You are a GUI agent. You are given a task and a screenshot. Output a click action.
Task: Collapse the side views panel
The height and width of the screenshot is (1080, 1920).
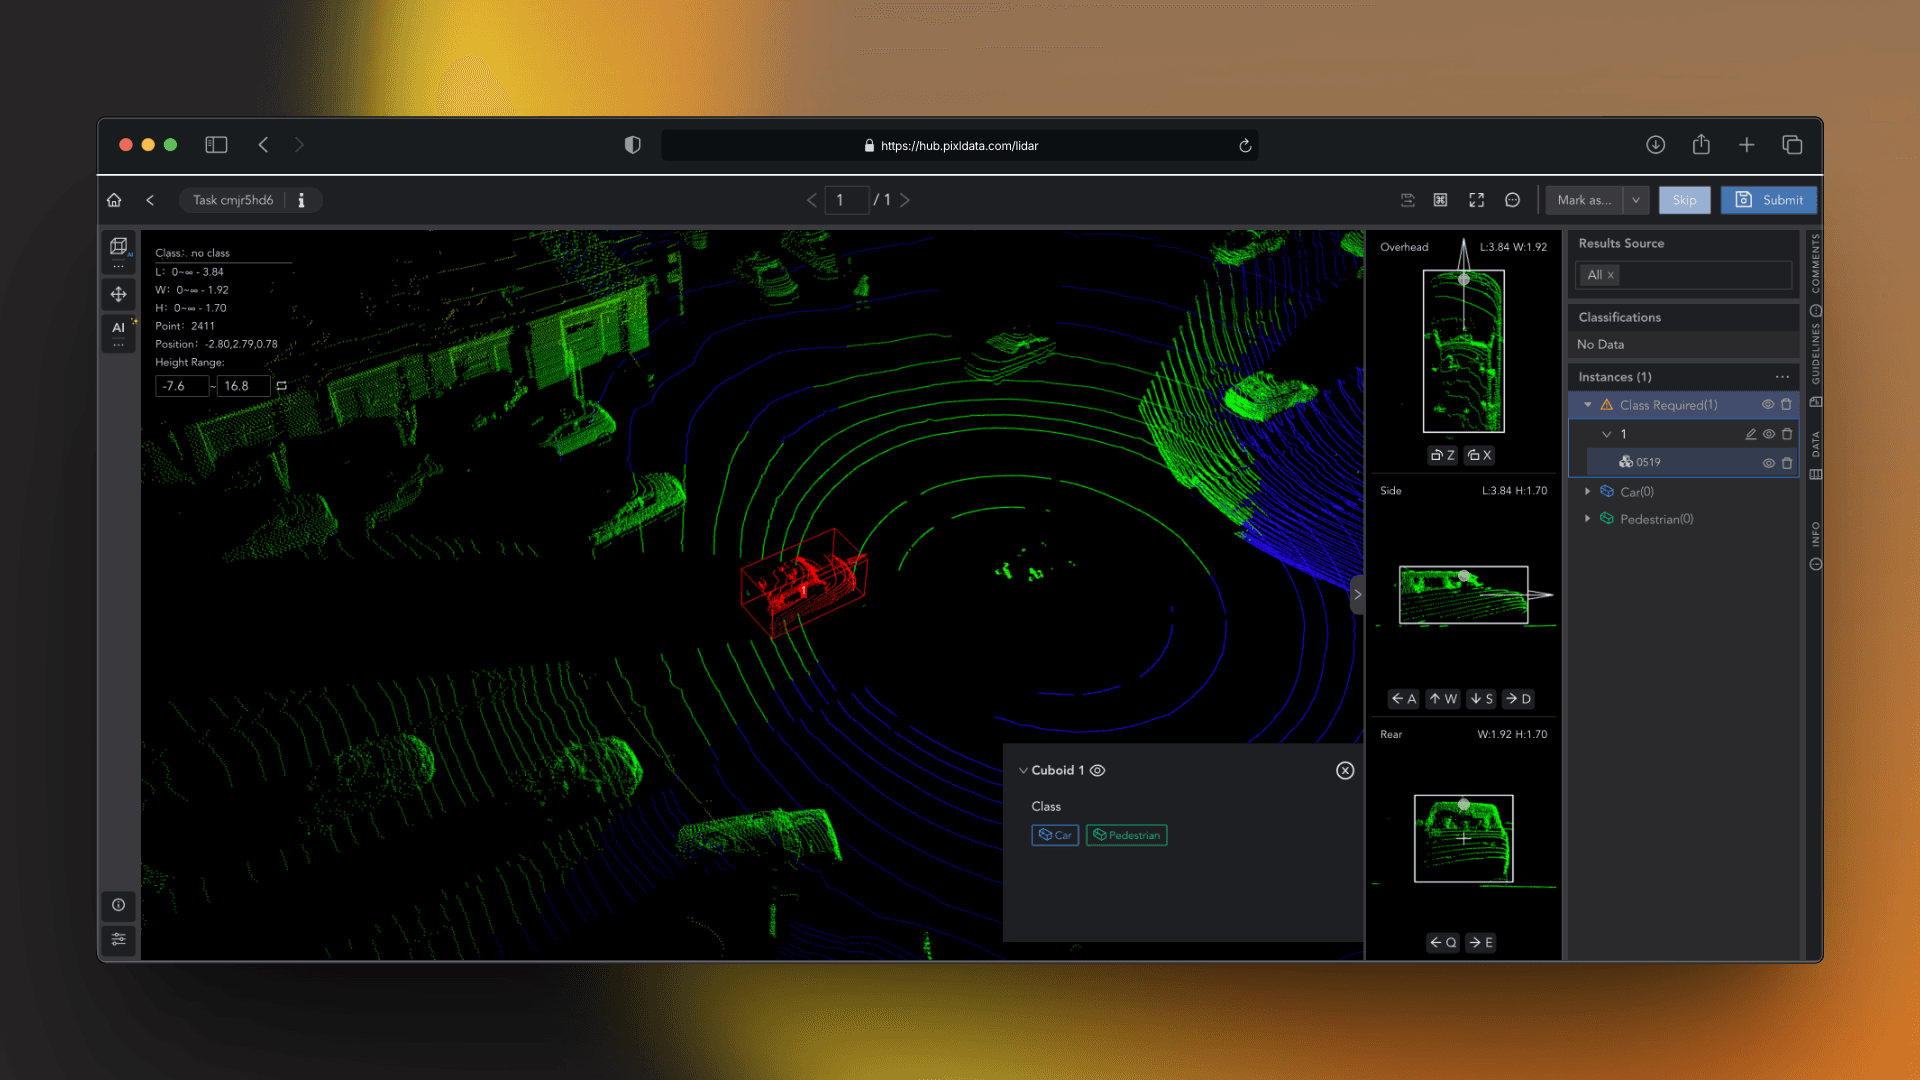pyautogui.click(x=1357, y=594)
